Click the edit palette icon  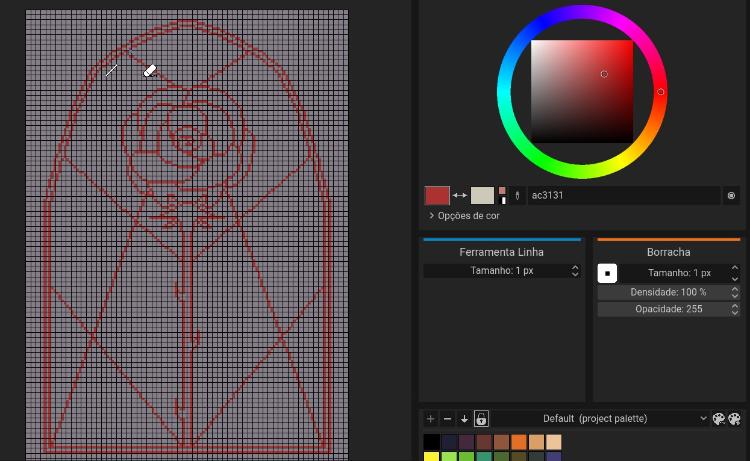tap(734, 419)
